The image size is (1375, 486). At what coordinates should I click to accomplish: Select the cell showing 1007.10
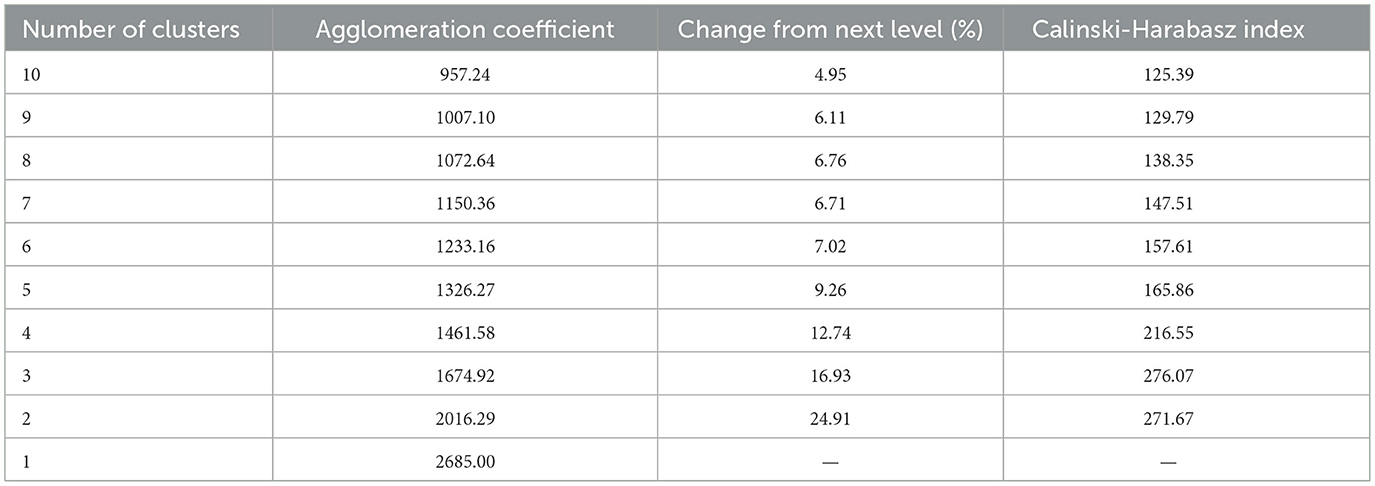click(x=465, y=118)
